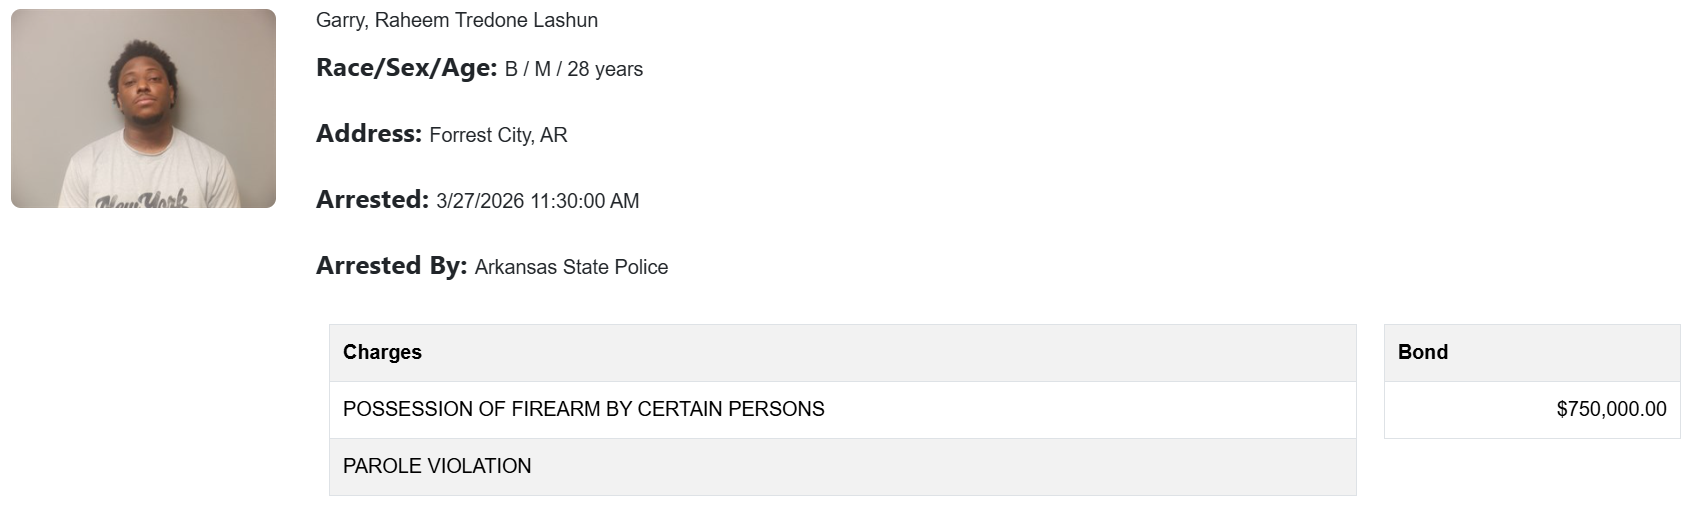The image size is (1687, 505).
Task: Click the word "Lashun" in the name
Action: point(564,20)
